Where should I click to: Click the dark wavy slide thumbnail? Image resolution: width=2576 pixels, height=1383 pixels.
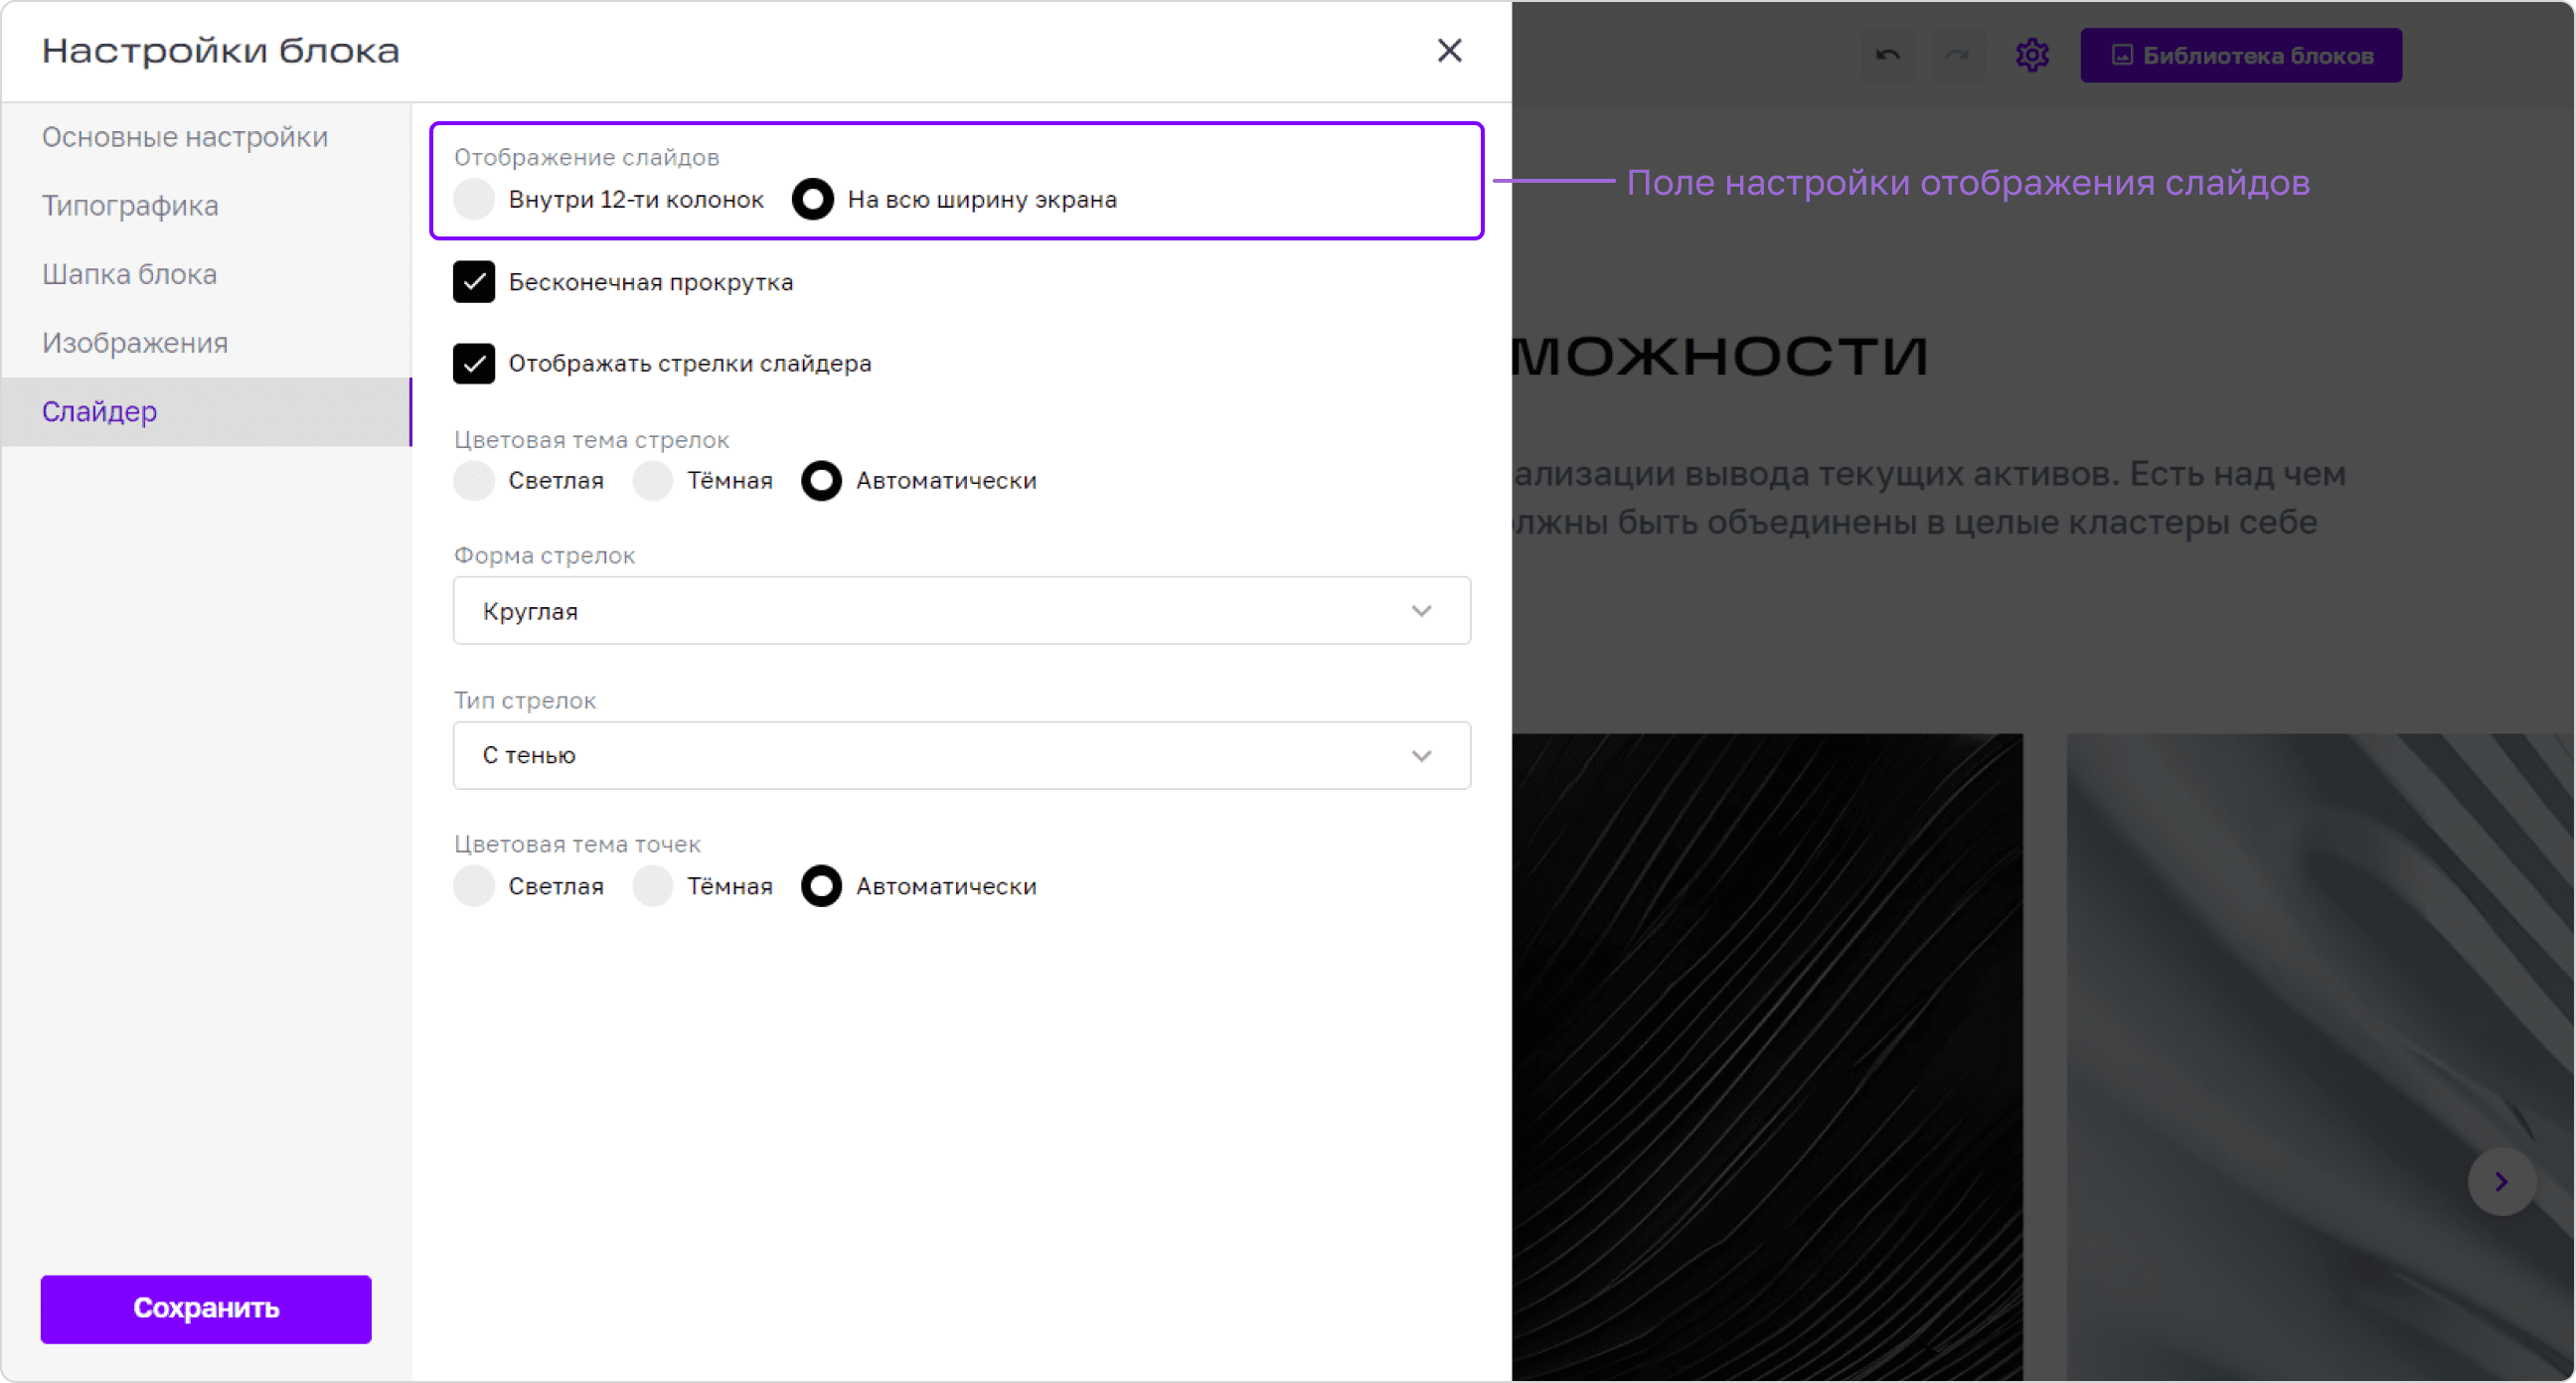1767,1057
